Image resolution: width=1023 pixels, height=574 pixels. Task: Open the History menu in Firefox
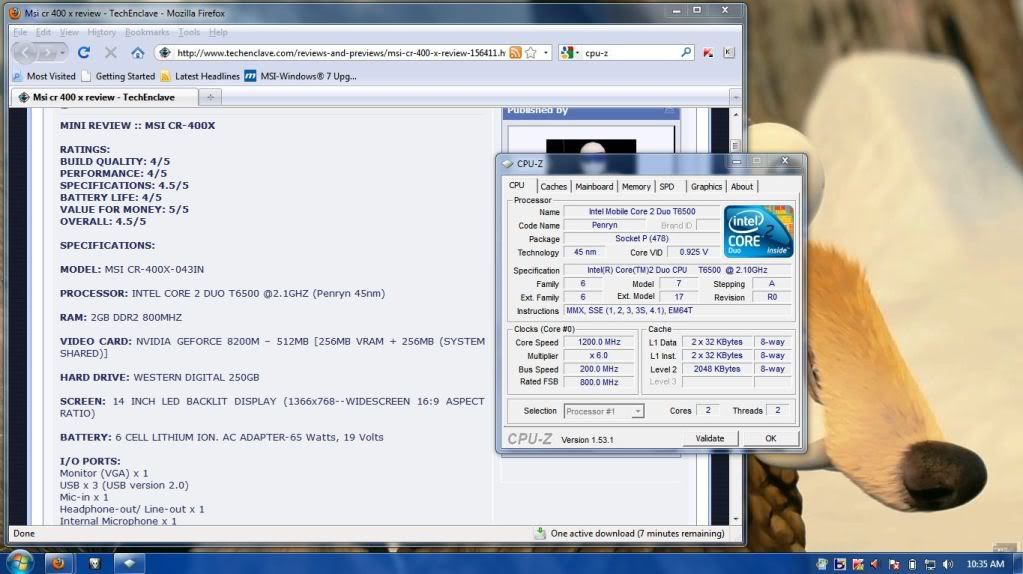pyautogui.click(x=101, y=32)
